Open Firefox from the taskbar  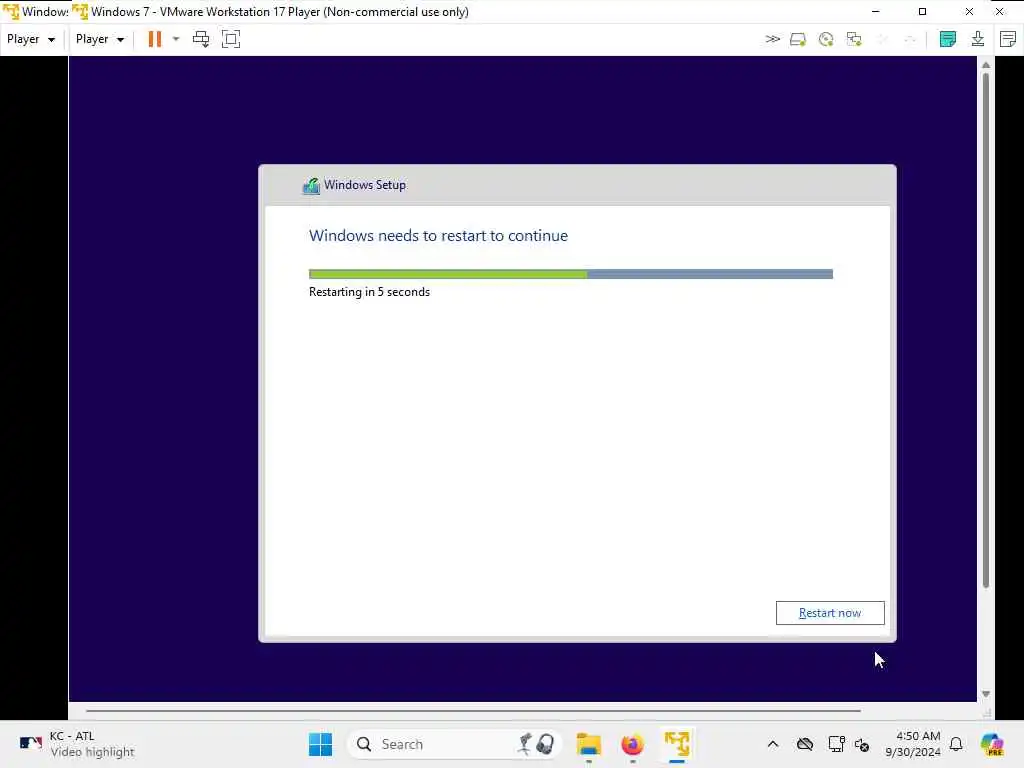pos(632,744)
